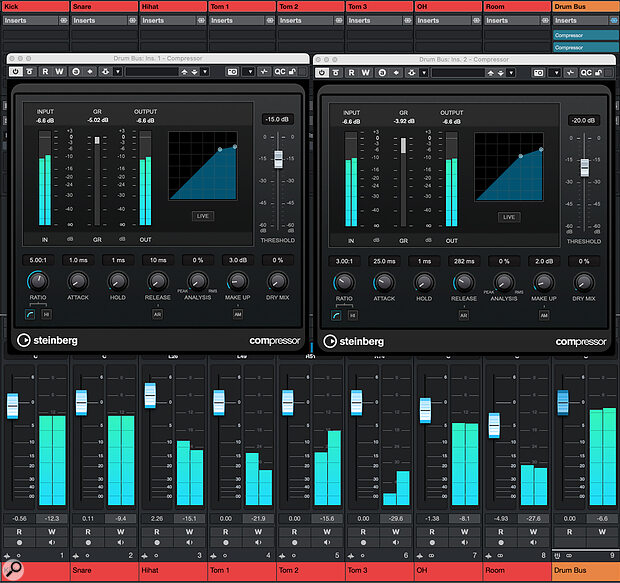
Task: Copy A to B in Ins. 2 Compressor
Action: coord(396,73)
